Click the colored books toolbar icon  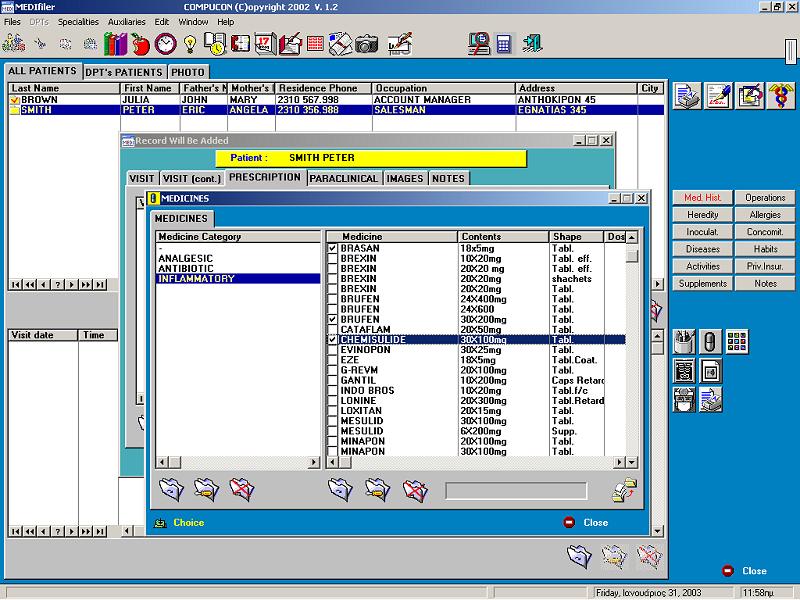point(116,44)
